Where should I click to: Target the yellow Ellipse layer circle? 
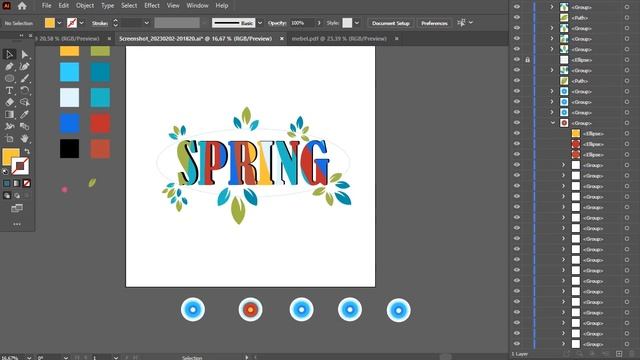(627, 133)
